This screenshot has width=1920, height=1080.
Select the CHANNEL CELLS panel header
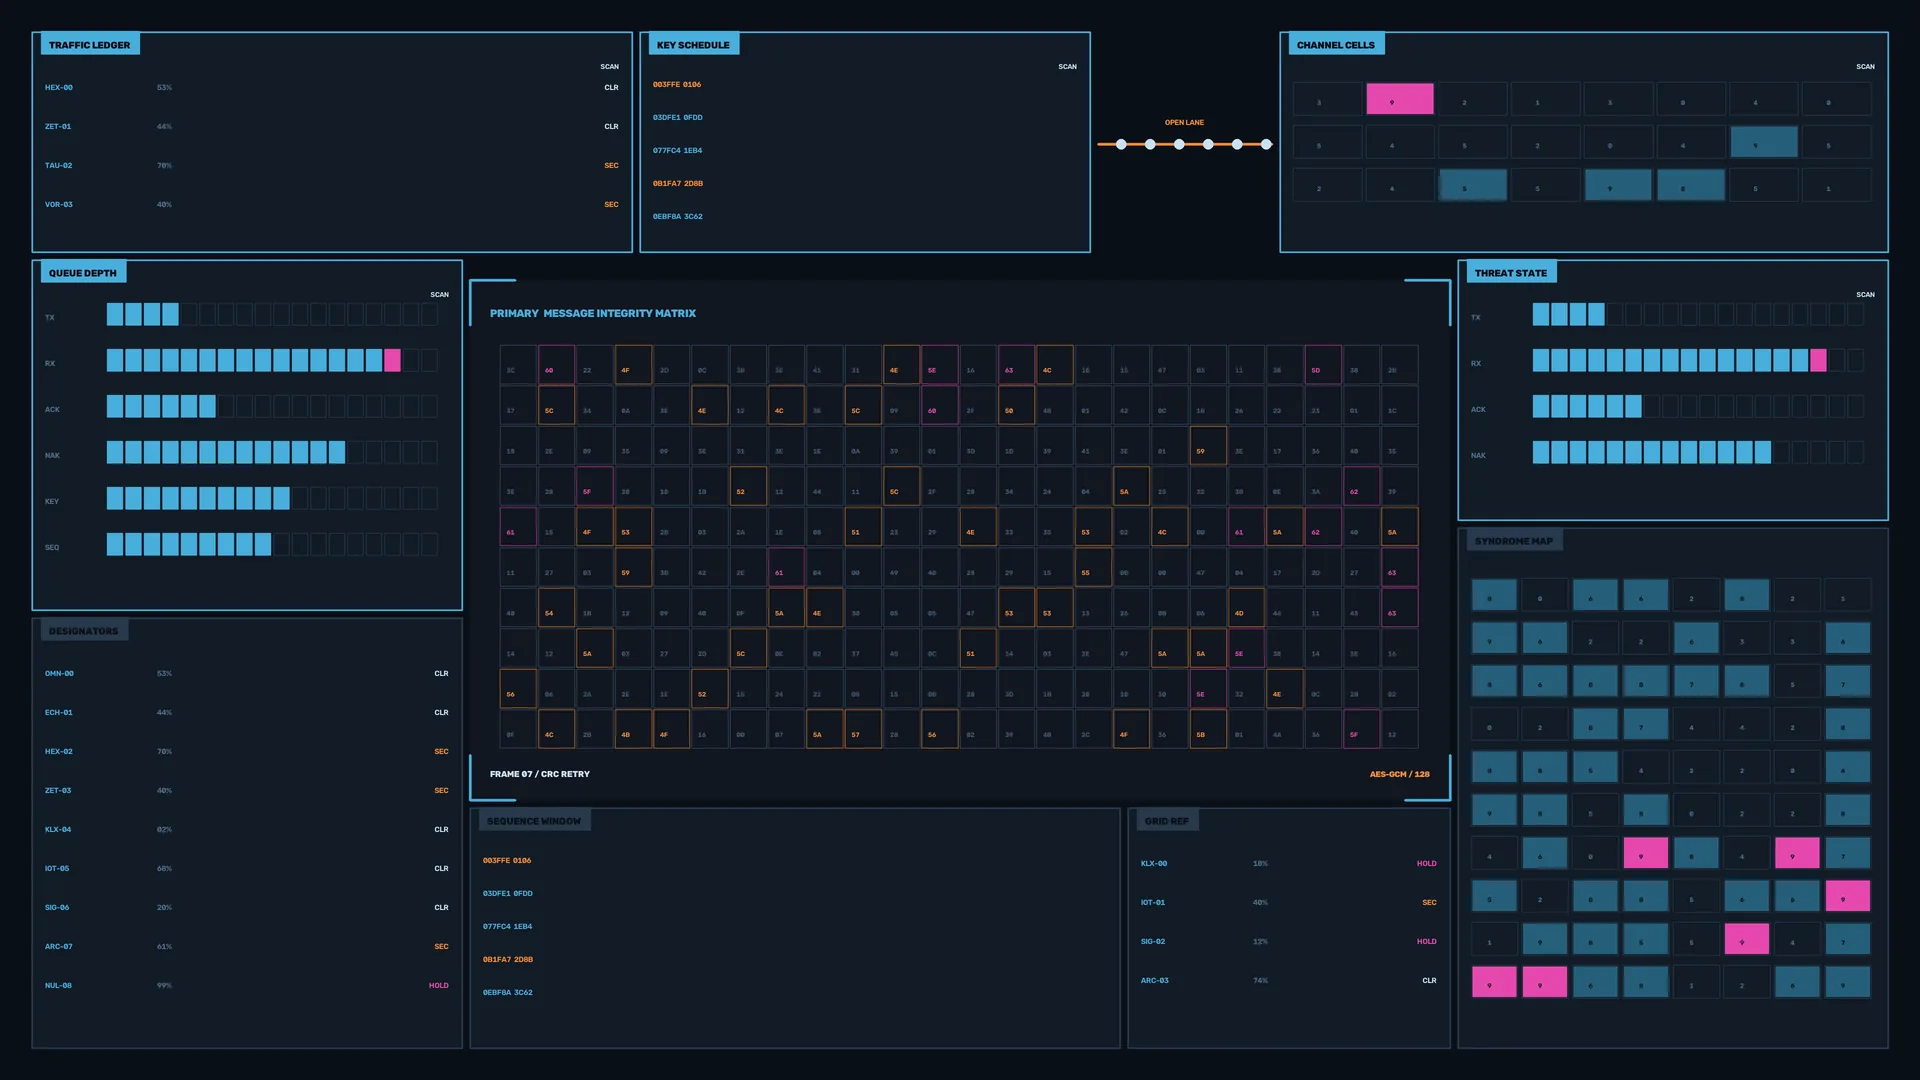[x=1335, y=45]
